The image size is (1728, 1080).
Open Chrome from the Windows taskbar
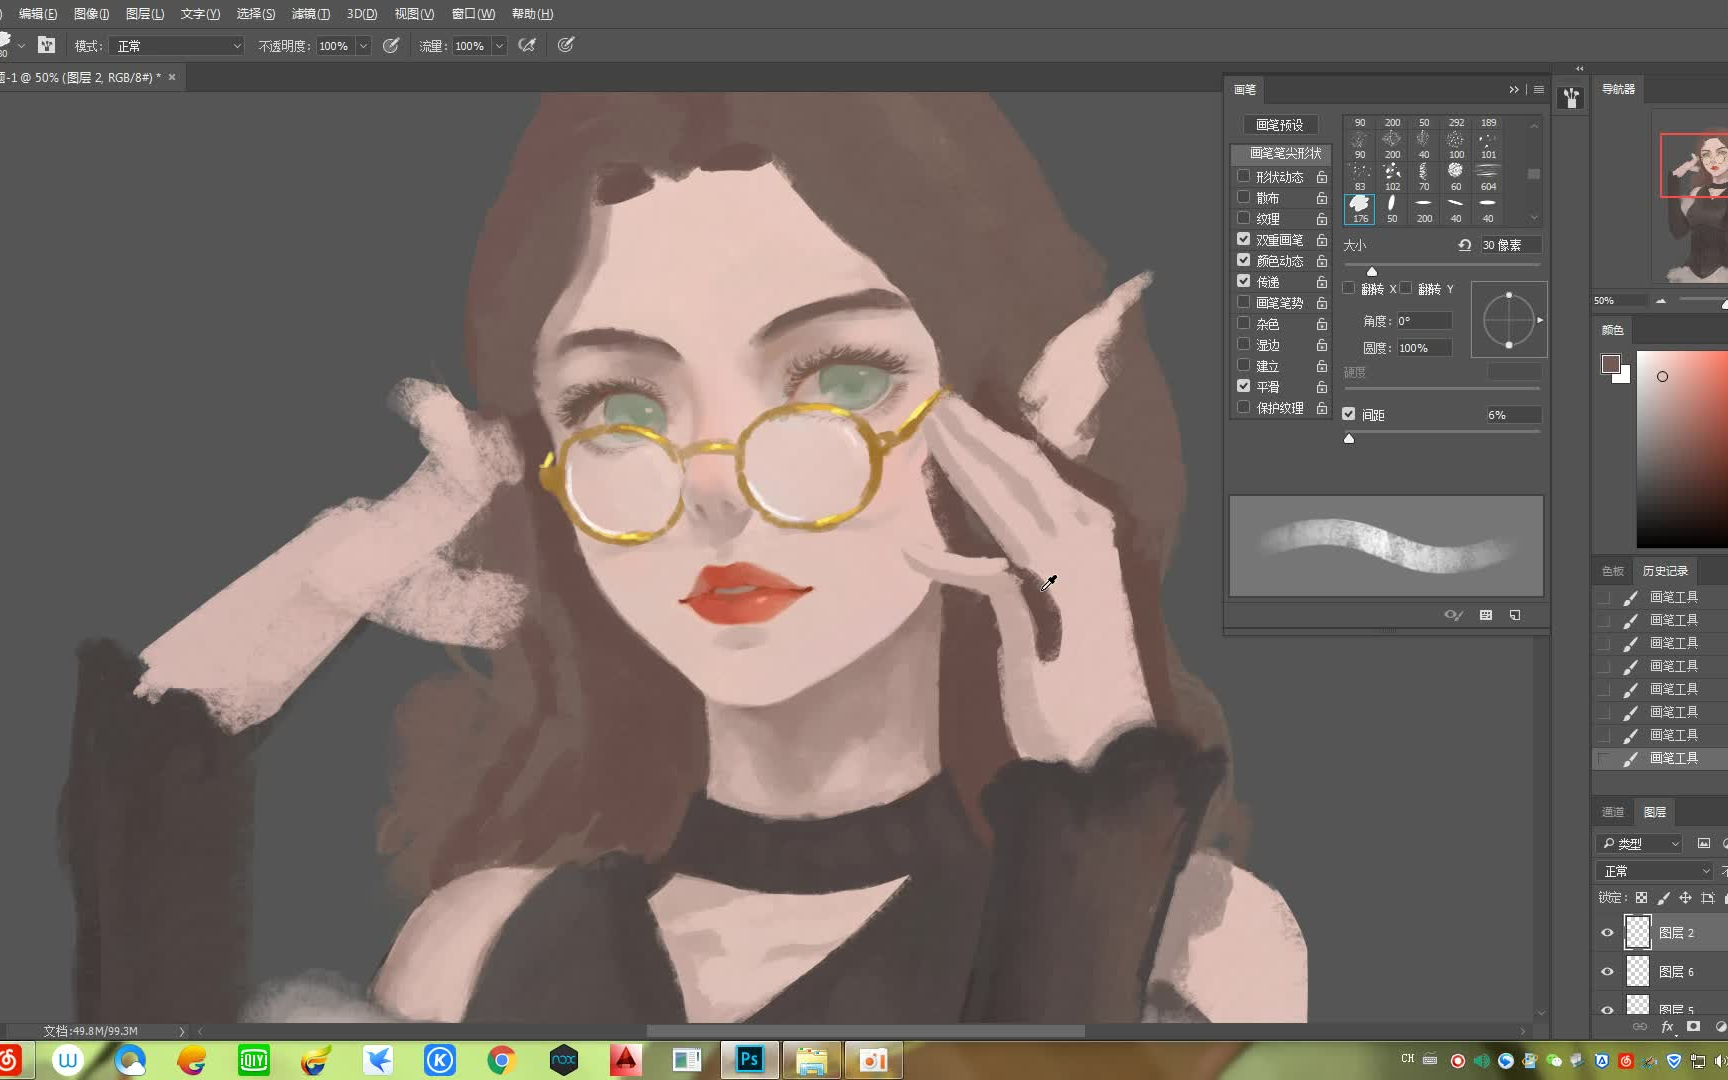[502, 1060]
